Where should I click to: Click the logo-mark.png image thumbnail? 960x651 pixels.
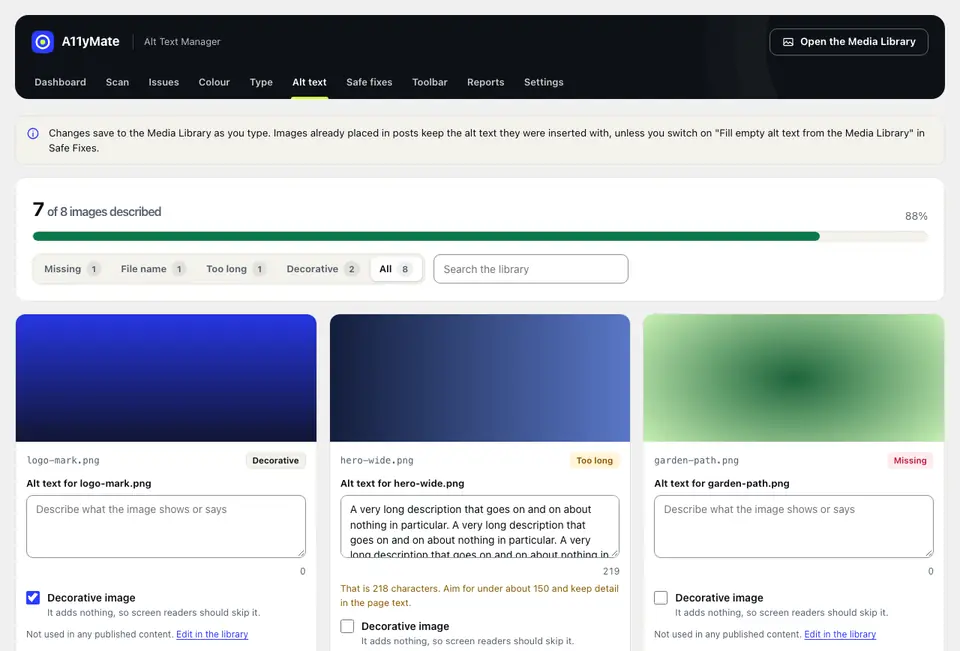(x=166, y=378)
